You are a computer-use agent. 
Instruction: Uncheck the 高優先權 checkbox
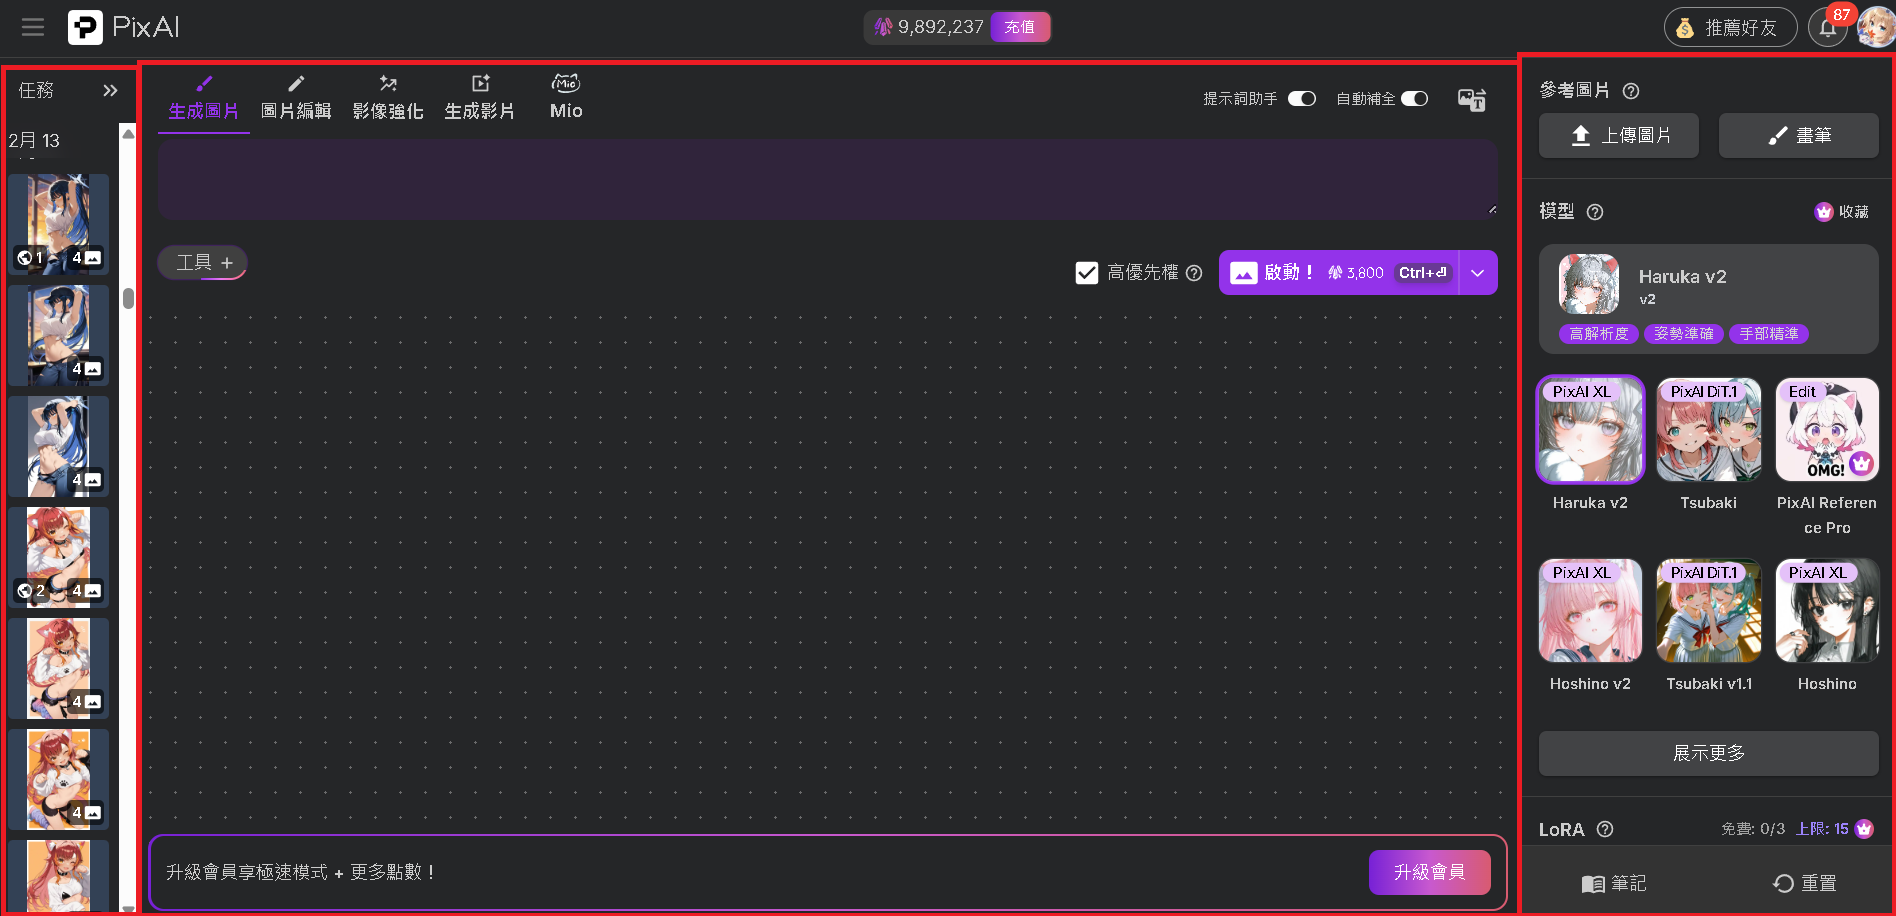1087,273
